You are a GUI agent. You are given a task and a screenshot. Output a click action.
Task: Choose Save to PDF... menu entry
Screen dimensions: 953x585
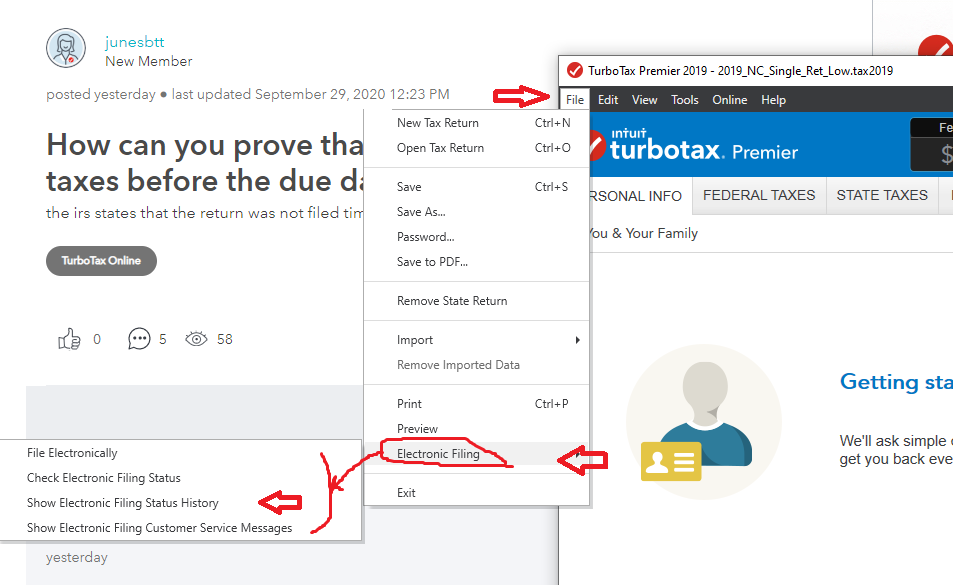click(x=476, y=262)
